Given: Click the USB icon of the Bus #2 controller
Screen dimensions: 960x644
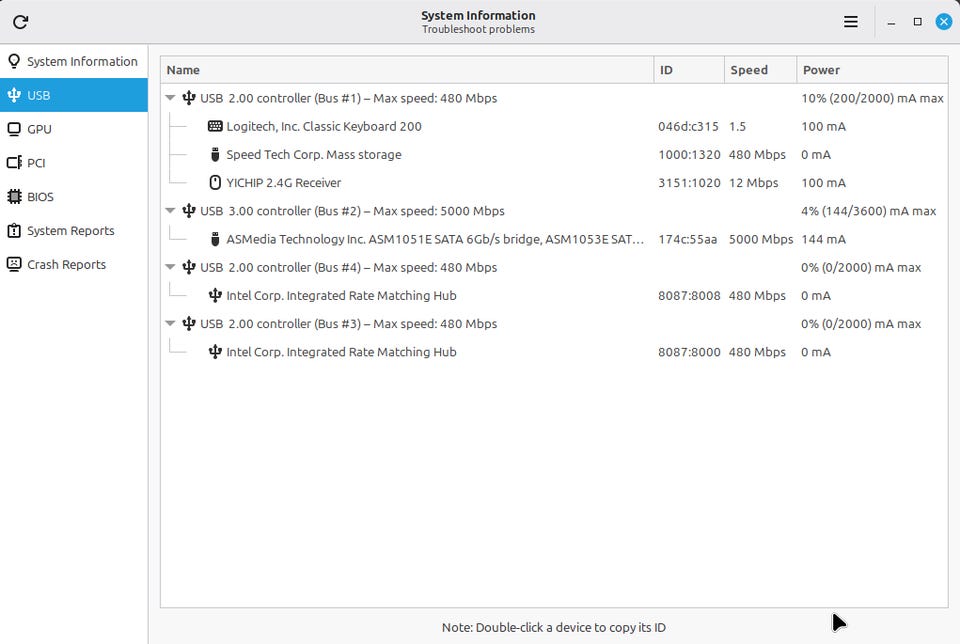Looking at the screenshot, I should coord(189,211).
